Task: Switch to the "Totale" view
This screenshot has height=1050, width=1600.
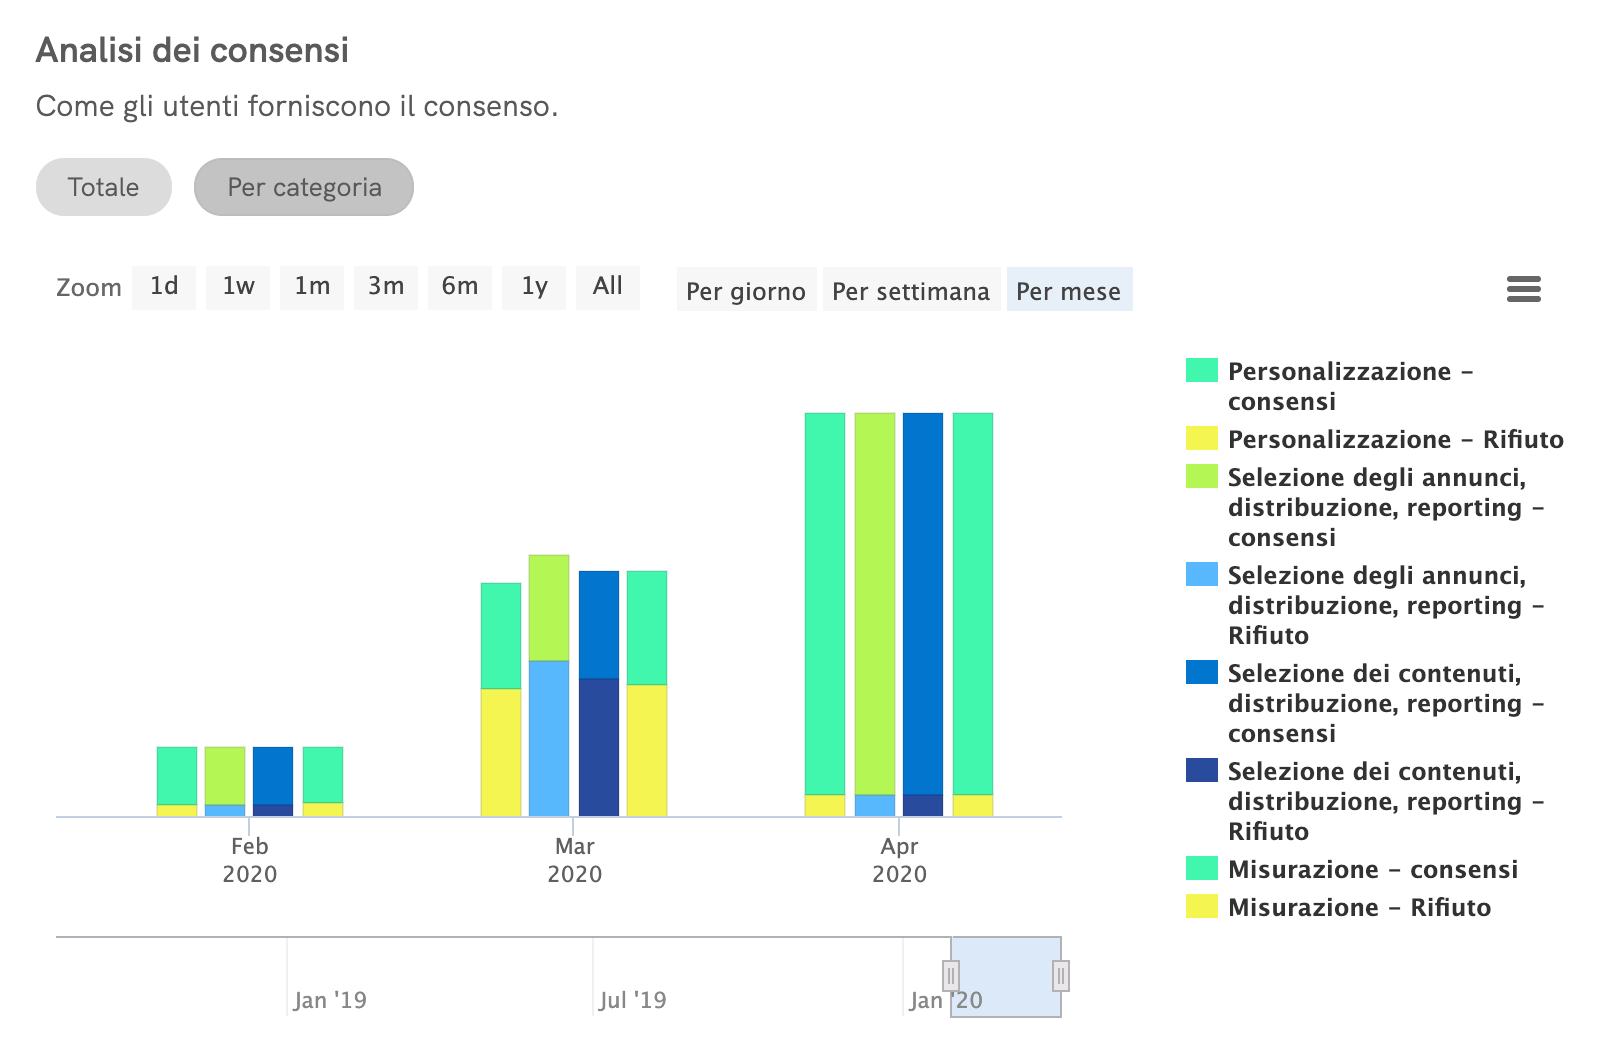Action: (x=103, y=187)
